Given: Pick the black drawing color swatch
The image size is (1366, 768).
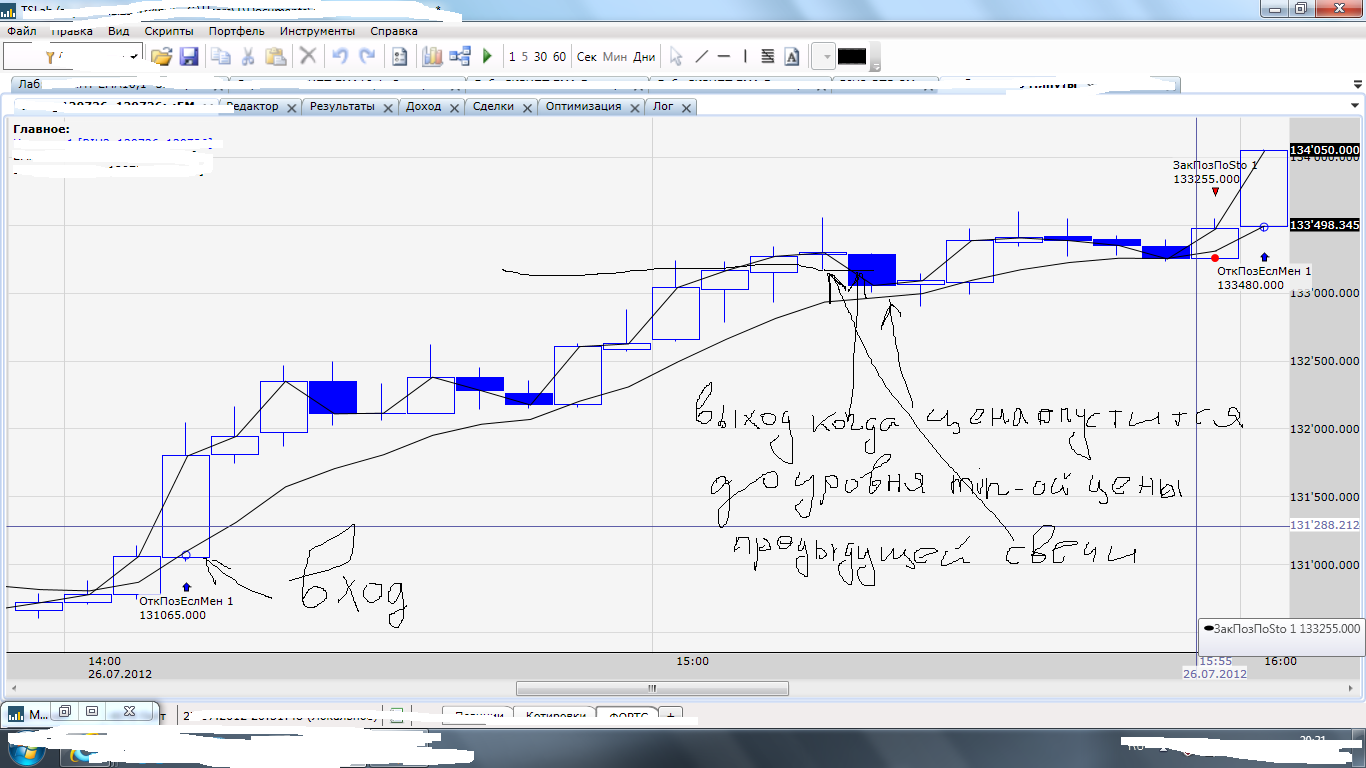Looking at the screenshot, I should point(852,57).
